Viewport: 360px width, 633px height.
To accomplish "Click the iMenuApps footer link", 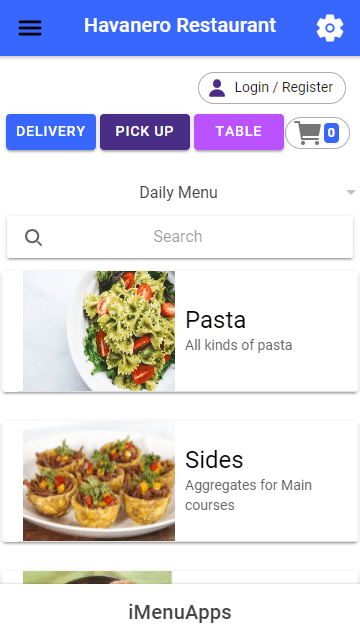I will coord(180,612).
